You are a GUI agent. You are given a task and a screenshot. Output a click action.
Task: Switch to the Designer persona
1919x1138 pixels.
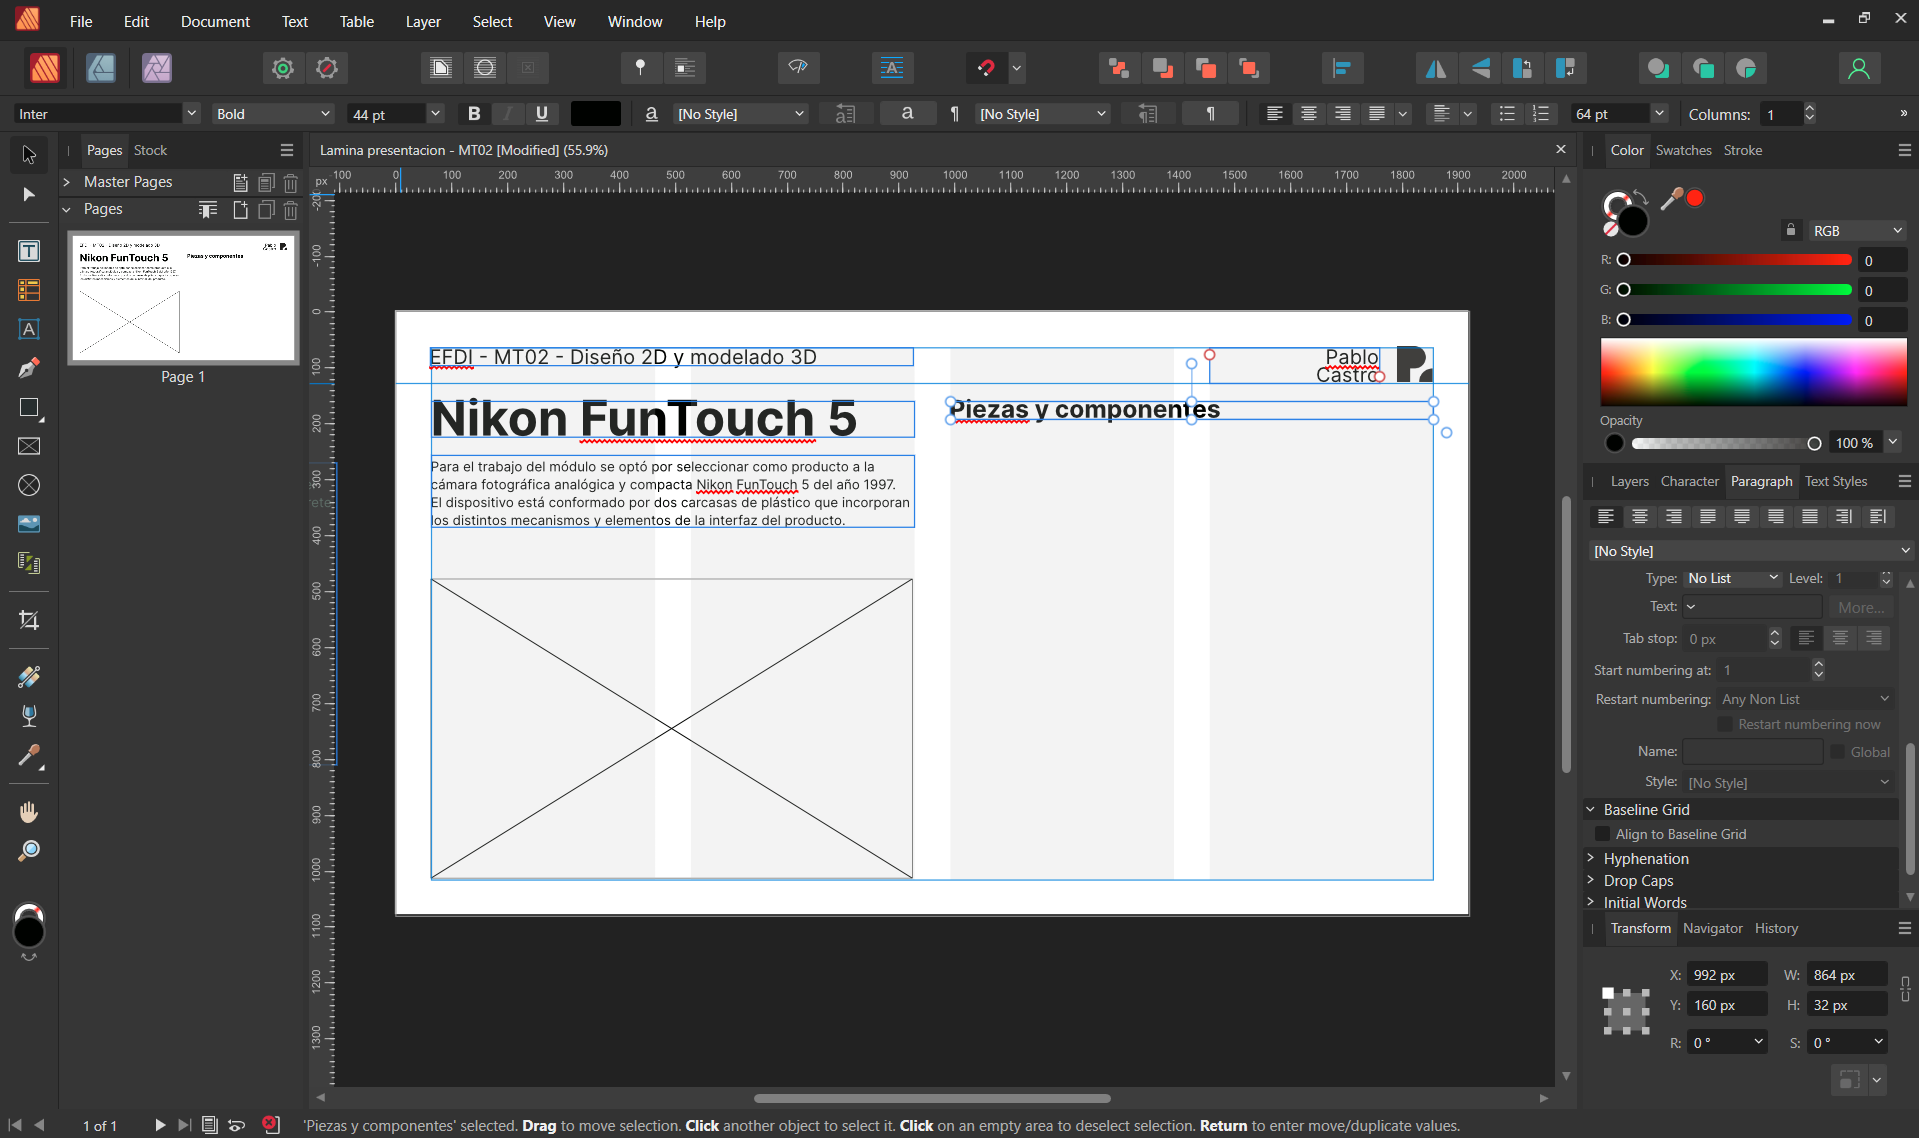[x=101, y=68]
